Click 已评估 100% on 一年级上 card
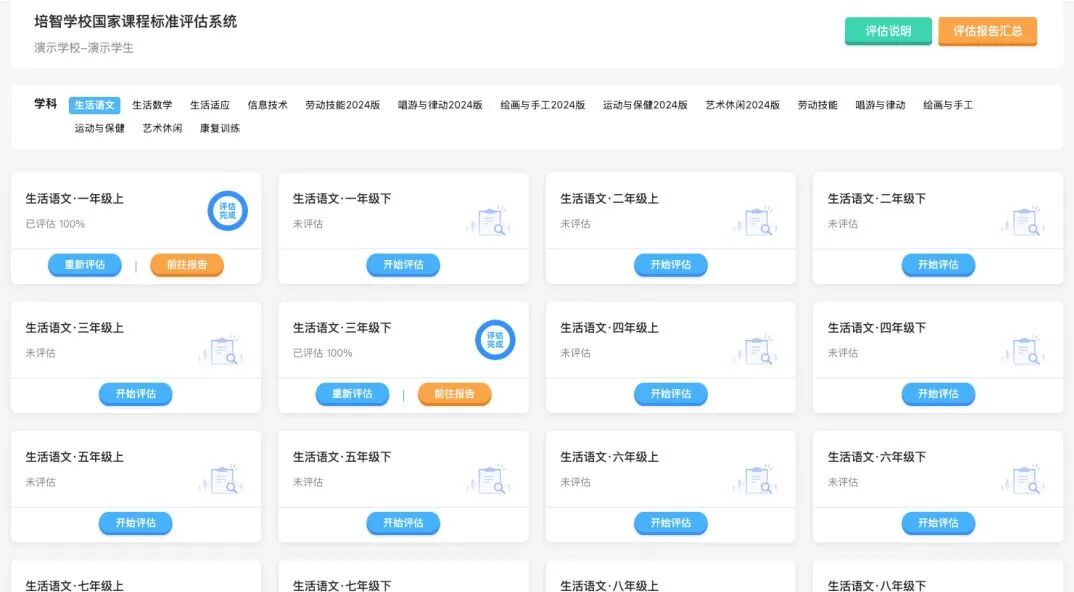Viewport: 1074px width, 592px height. (x=55, y=224)
